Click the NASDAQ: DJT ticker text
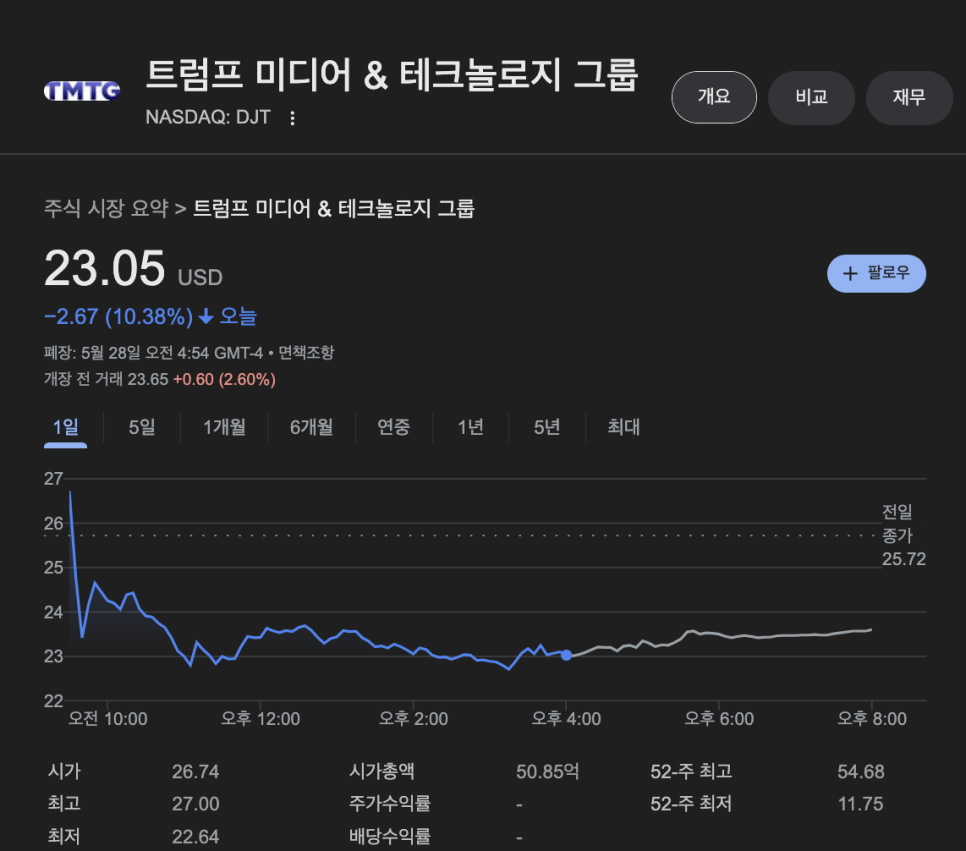The height and width of the screenshot is (851, 966). pyautogui.click(x=208, y=117)
